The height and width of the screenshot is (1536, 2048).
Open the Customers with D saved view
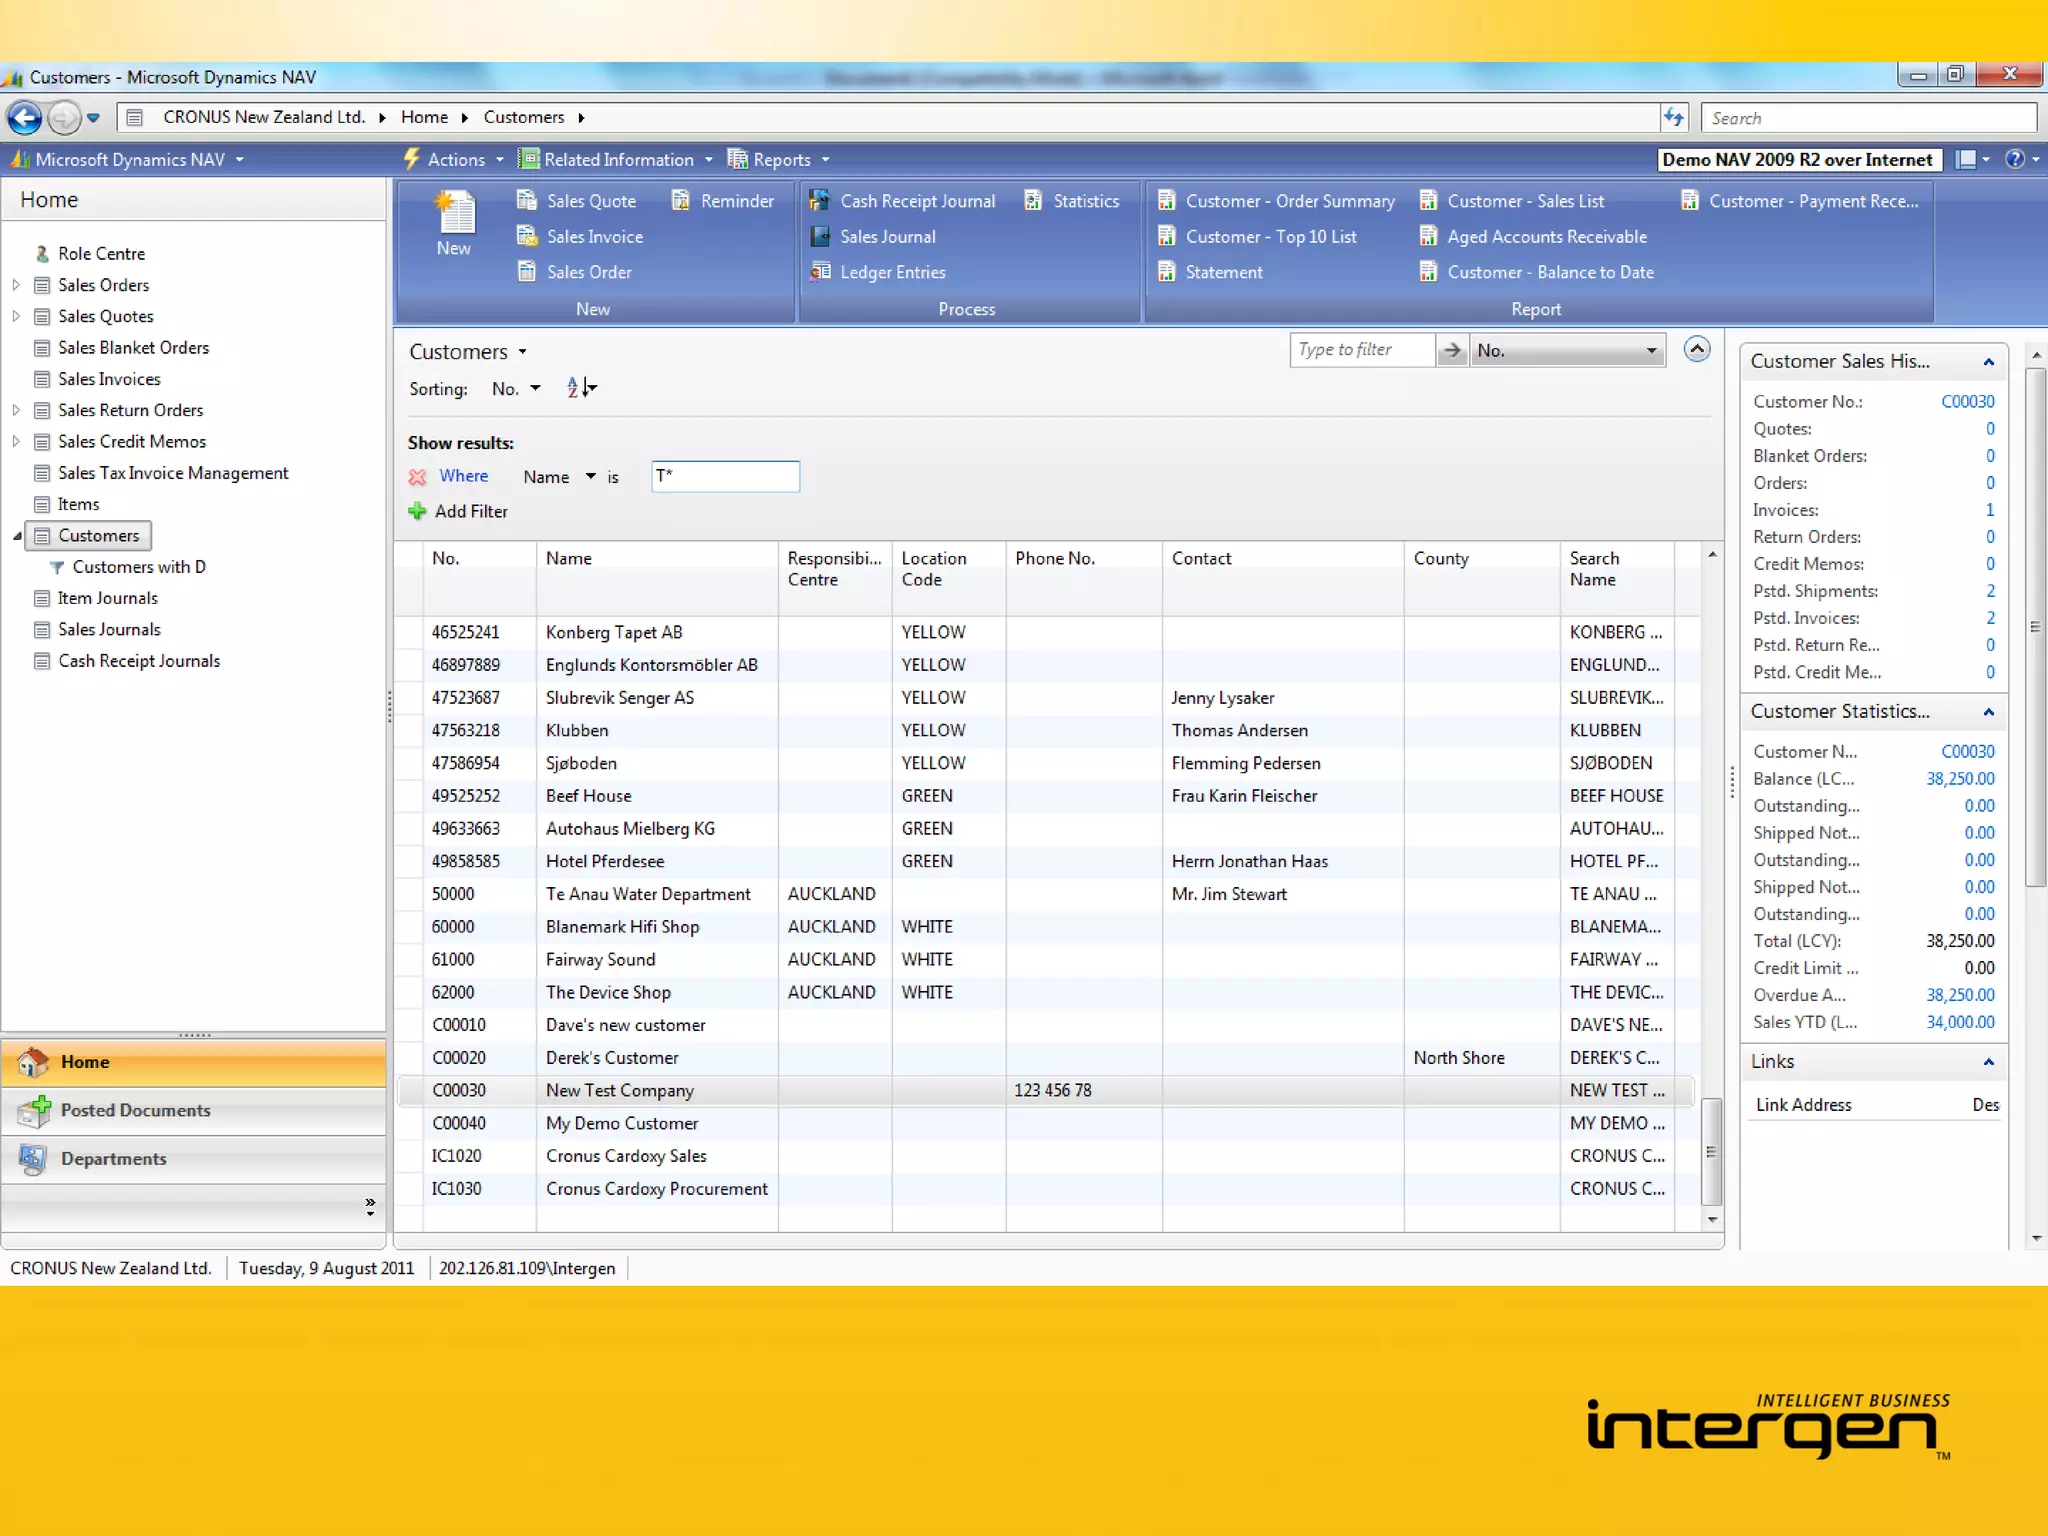[x=139, y=567]
